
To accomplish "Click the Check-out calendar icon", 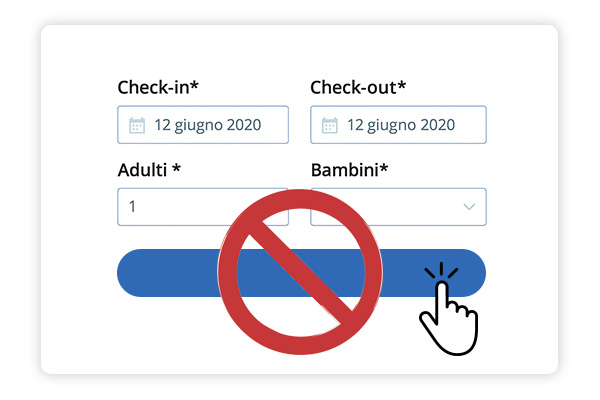I will tap(330, 125).
